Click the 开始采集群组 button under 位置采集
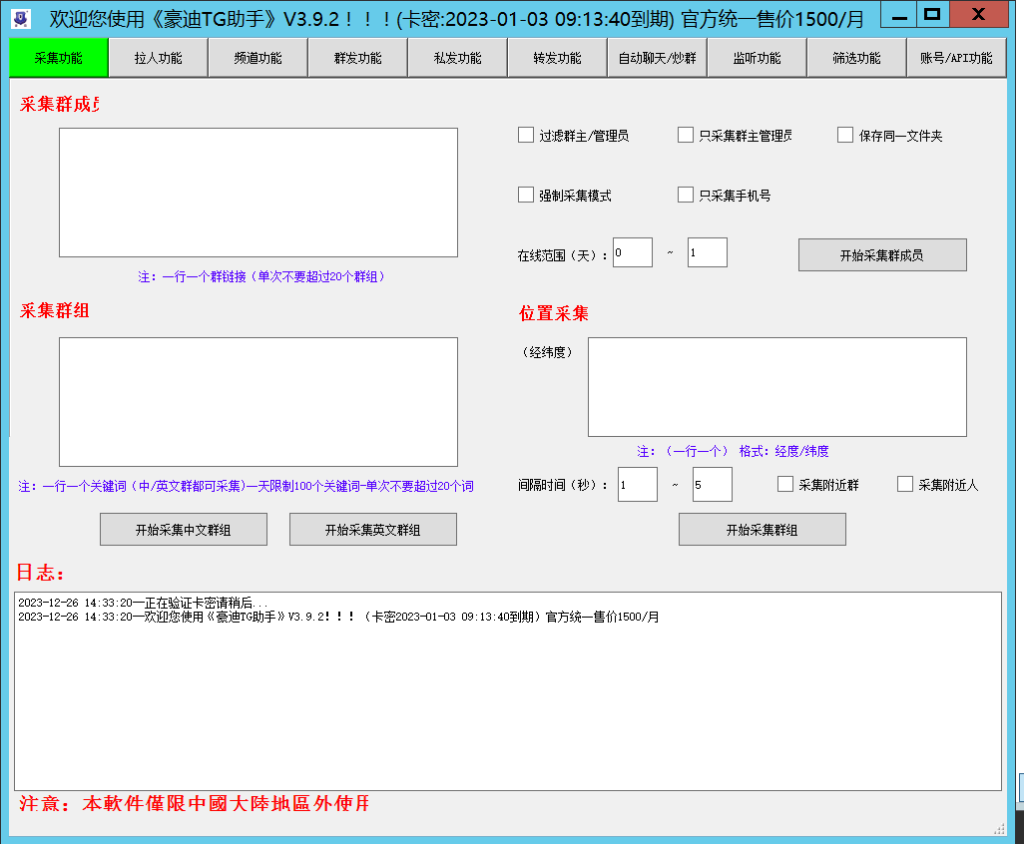Image resolution: width=1024 pixels, height=844 pixels. pos(762,529)
